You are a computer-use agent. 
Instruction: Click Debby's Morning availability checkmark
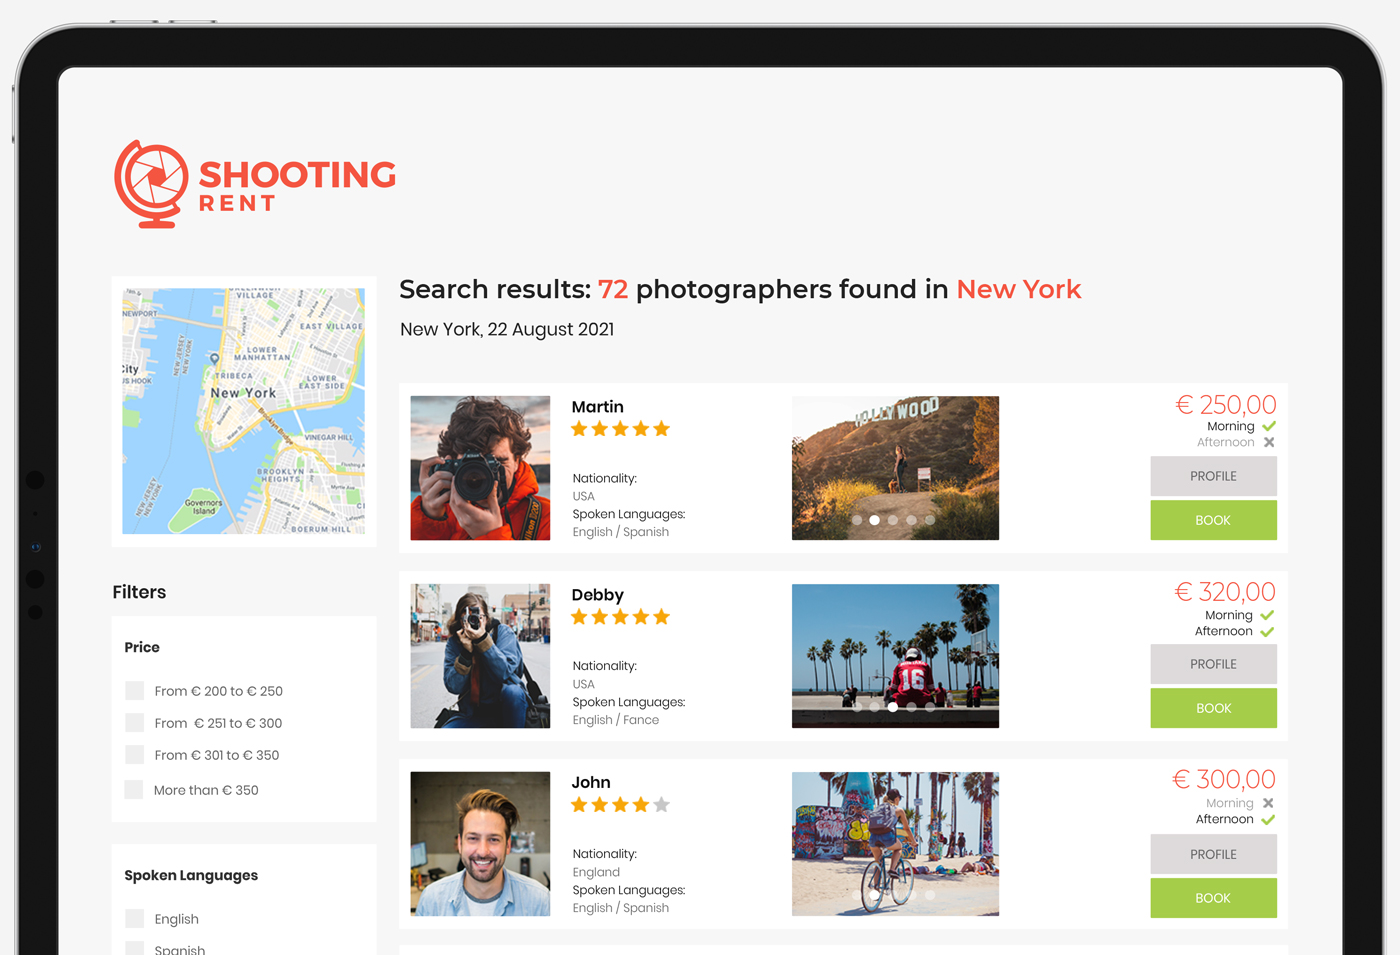coord(1267,615)
